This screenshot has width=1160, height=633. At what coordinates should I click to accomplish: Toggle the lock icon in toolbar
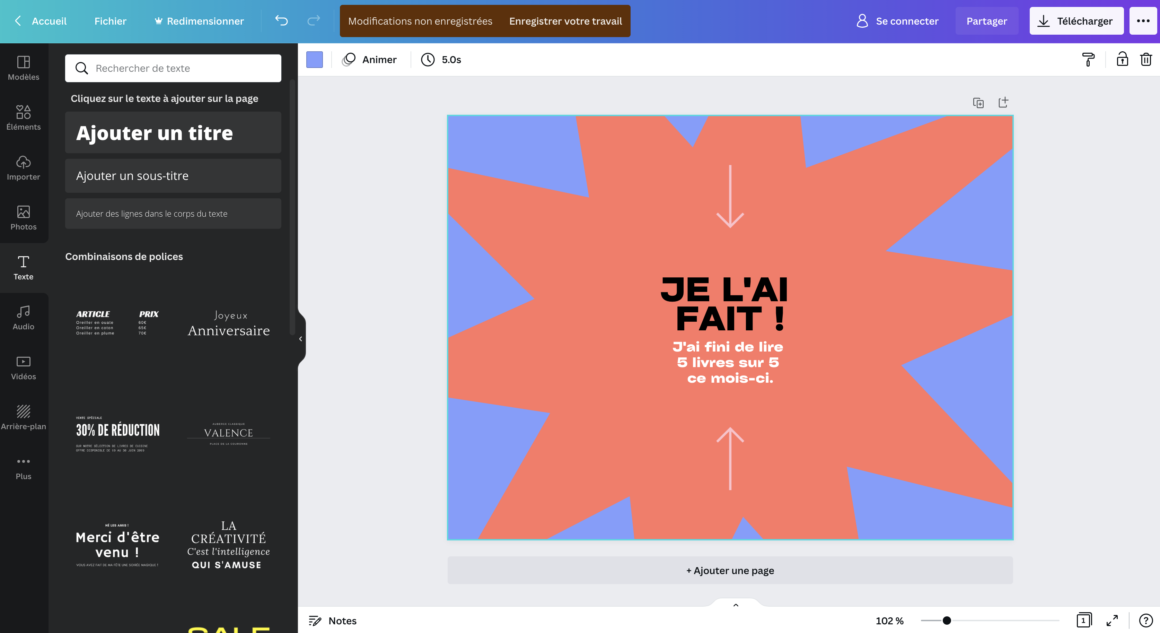click(1122, 60)
